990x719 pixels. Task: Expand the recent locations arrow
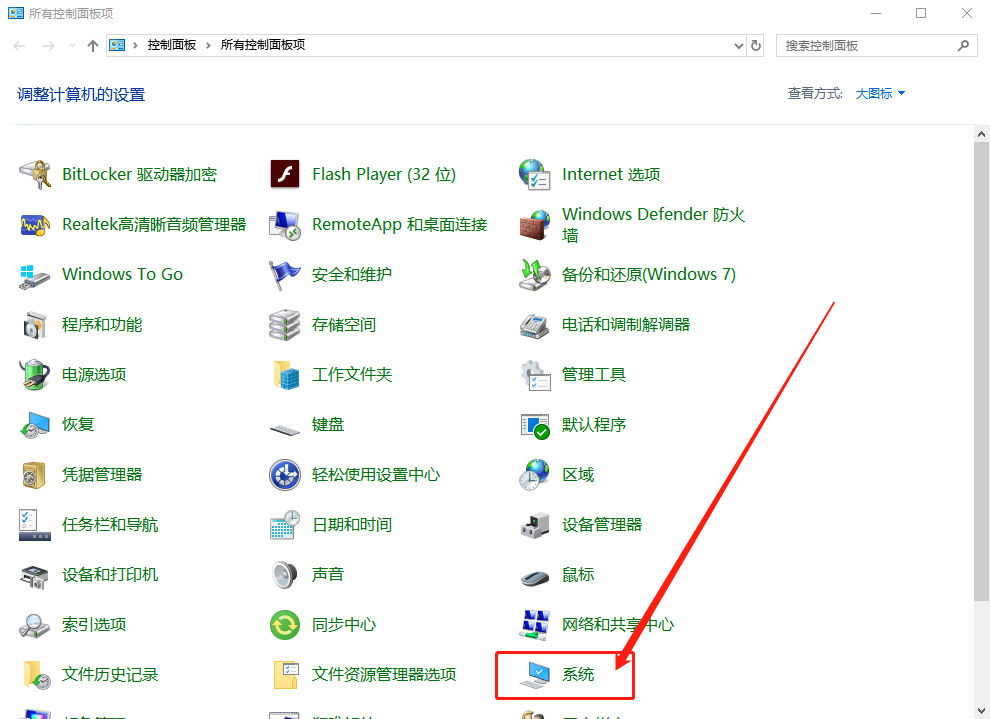73,45
